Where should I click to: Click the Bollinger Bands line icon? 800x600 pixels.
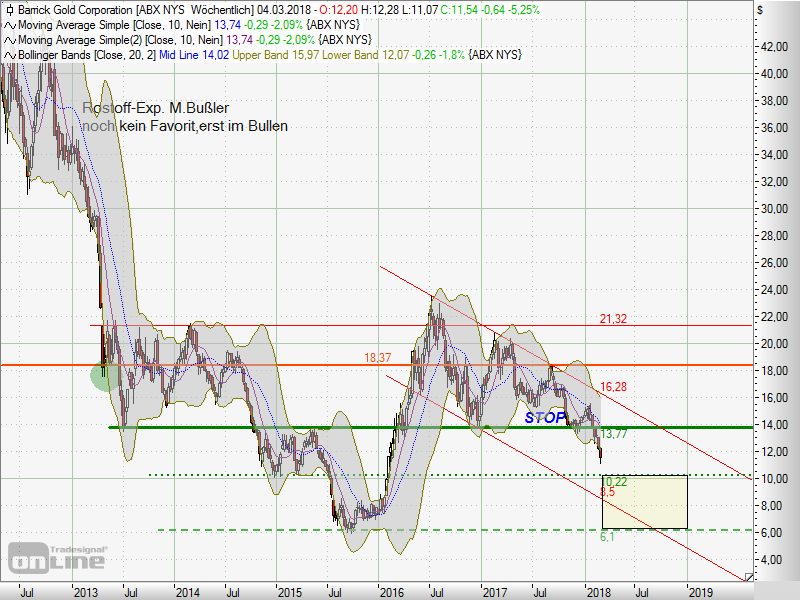point(10,55)
